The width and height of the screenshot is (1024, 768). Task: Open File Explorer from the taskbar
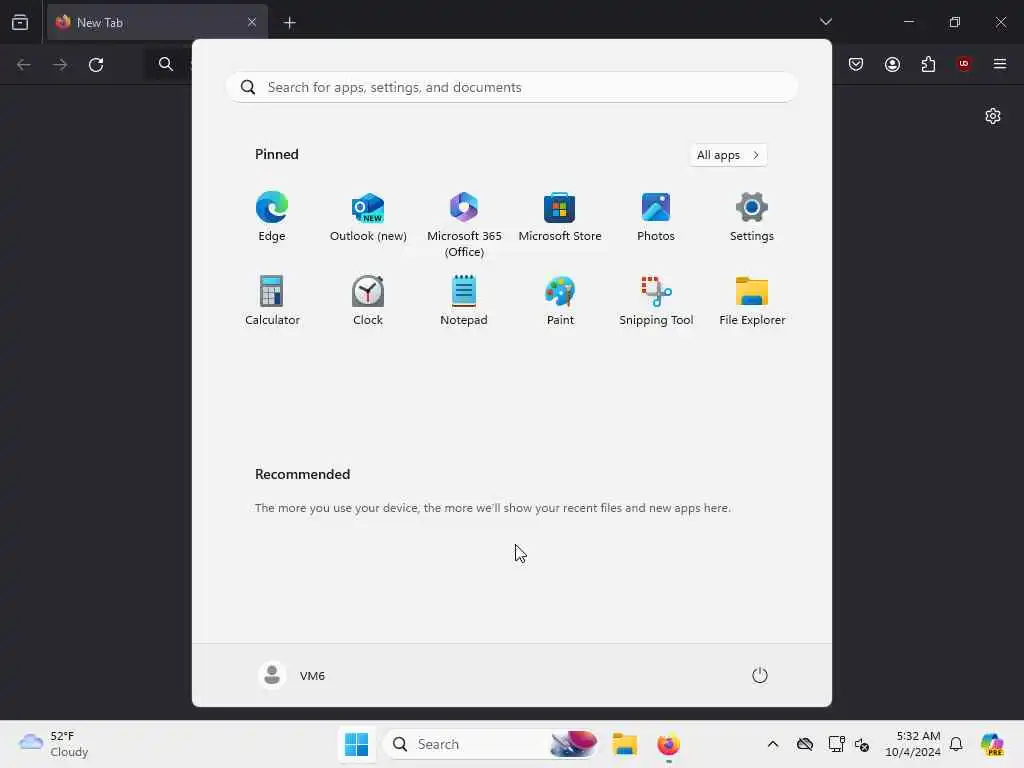[x=624, y=744]
